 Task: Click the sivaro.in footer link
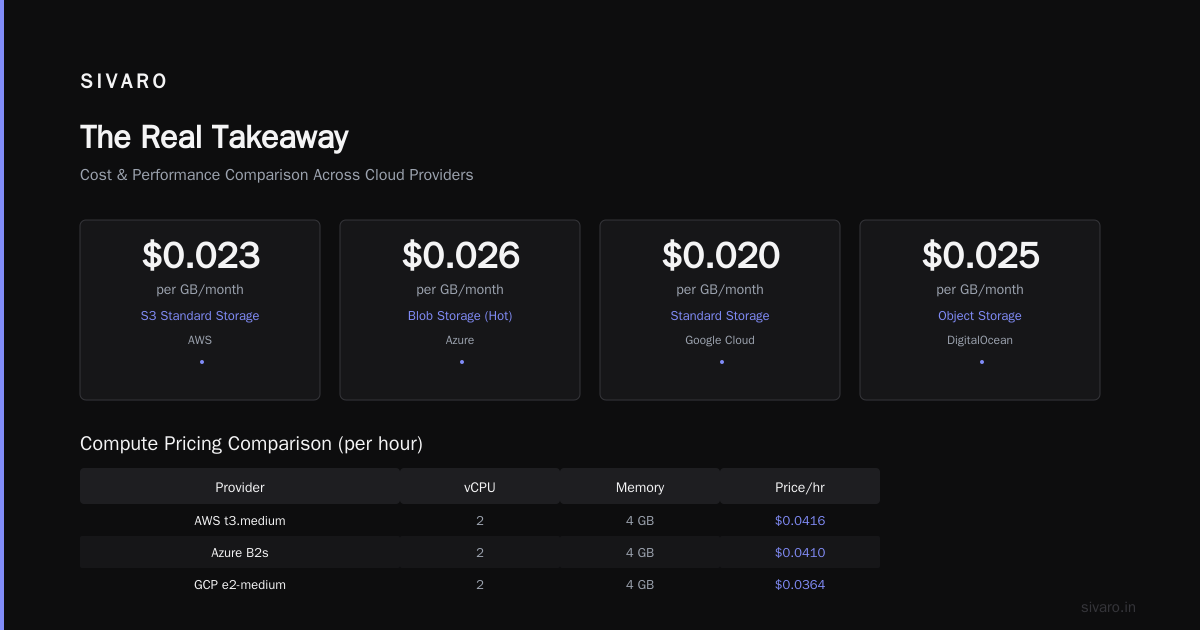point(1108,607)
